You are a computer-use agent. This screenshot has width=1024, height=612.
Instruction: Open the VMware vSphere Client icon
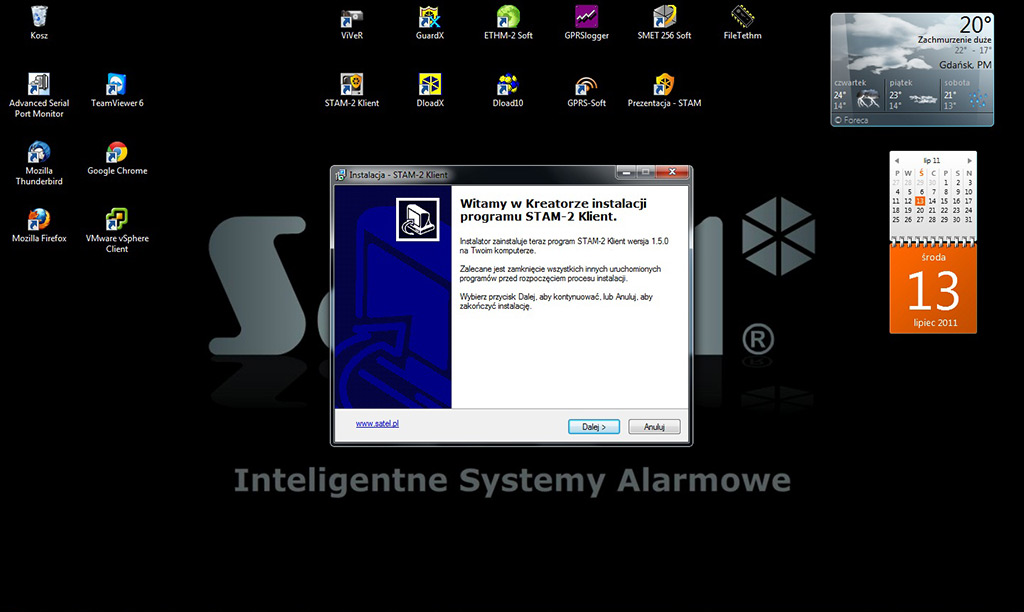coord(117,221)
